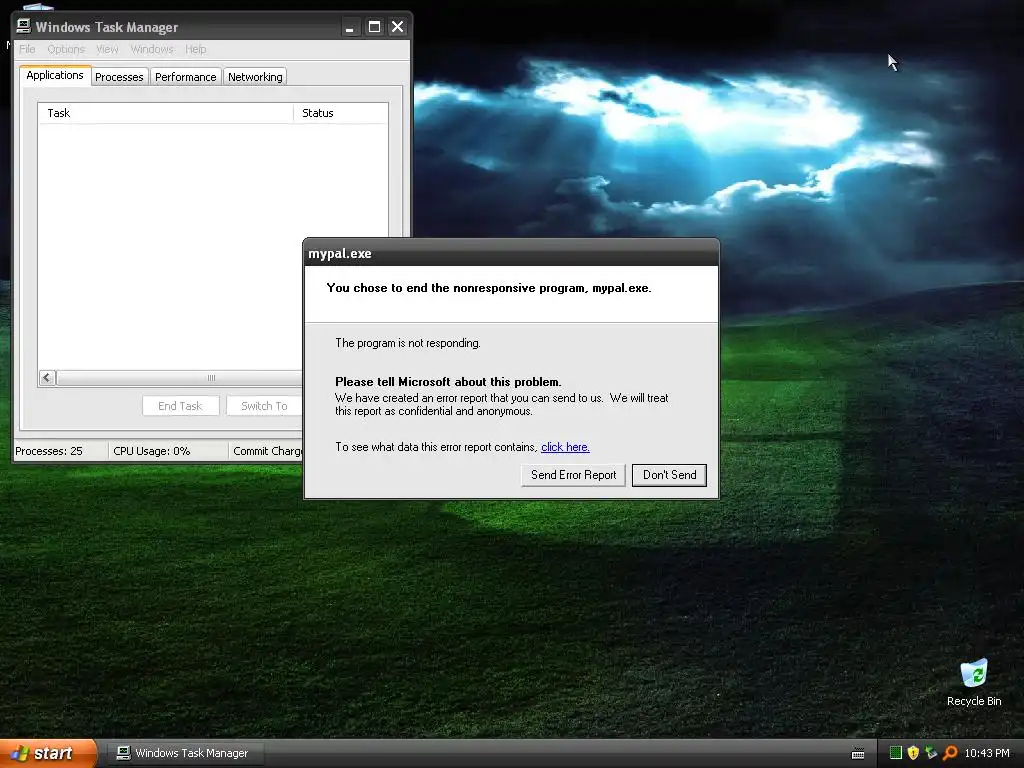This screenshot has height=768, width=1024.
Task: Open the Performance tab
Action: click(185, 76)
